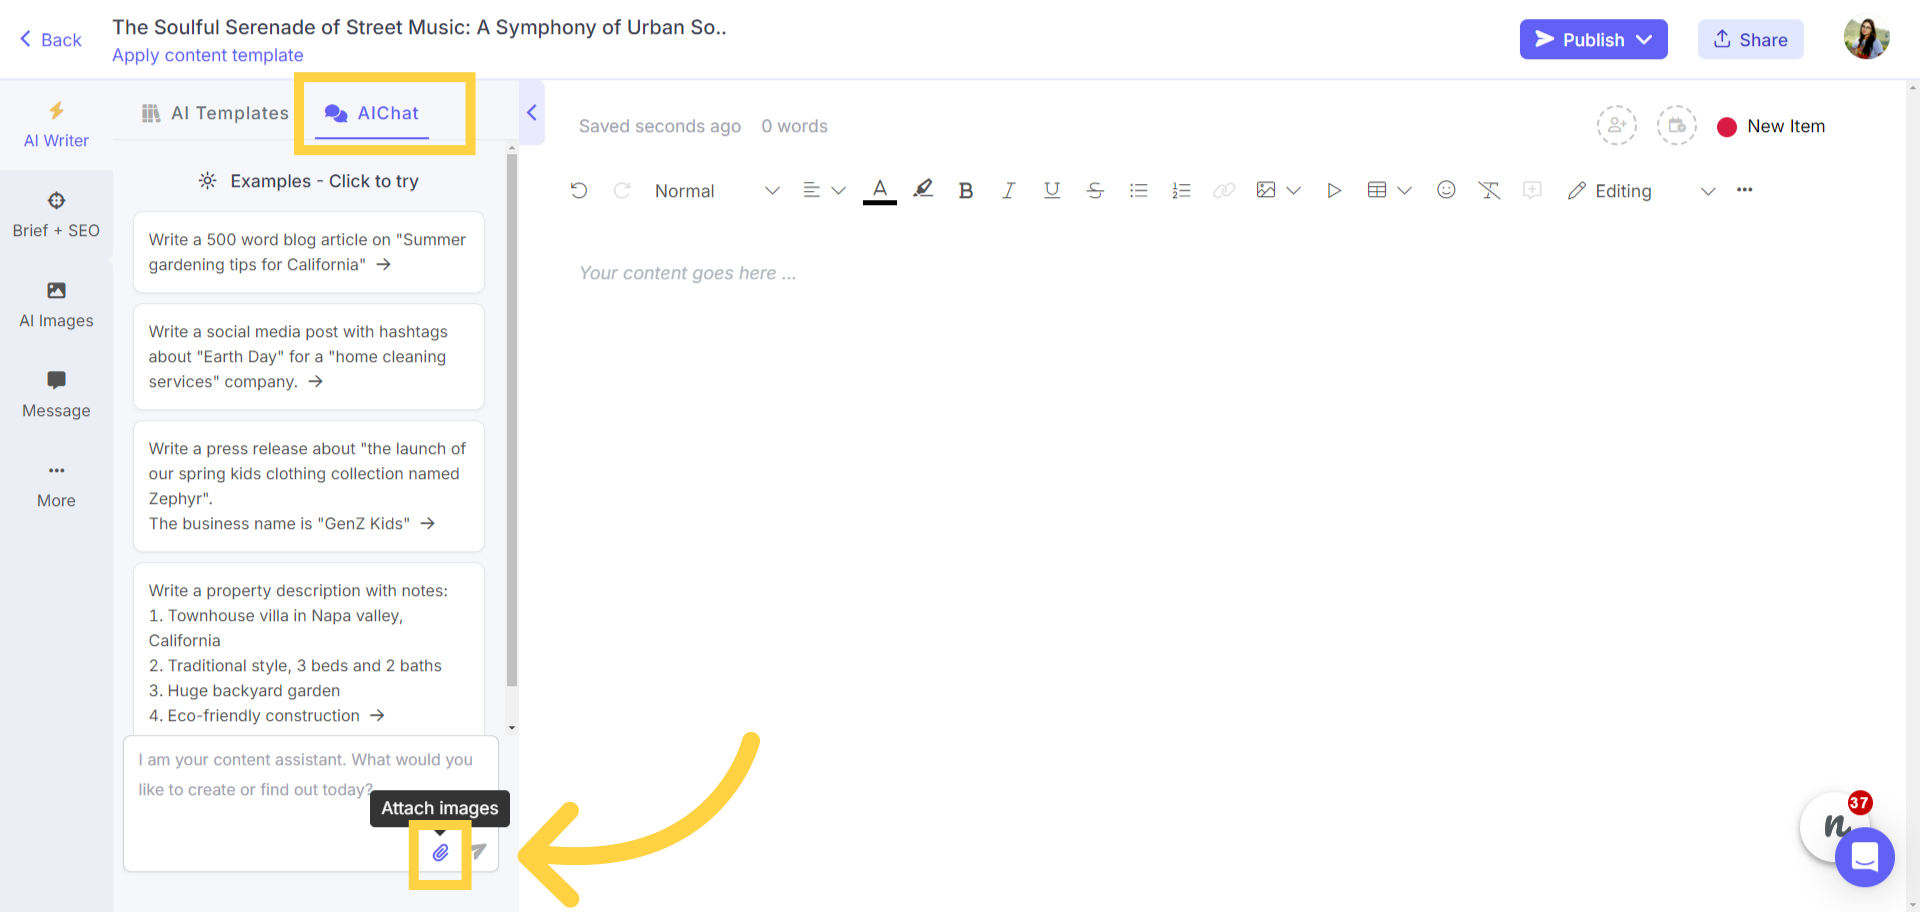Collapse the left side panel
Image resolution: width=1920 pixels, height=912 pixels.
point(532,113)
